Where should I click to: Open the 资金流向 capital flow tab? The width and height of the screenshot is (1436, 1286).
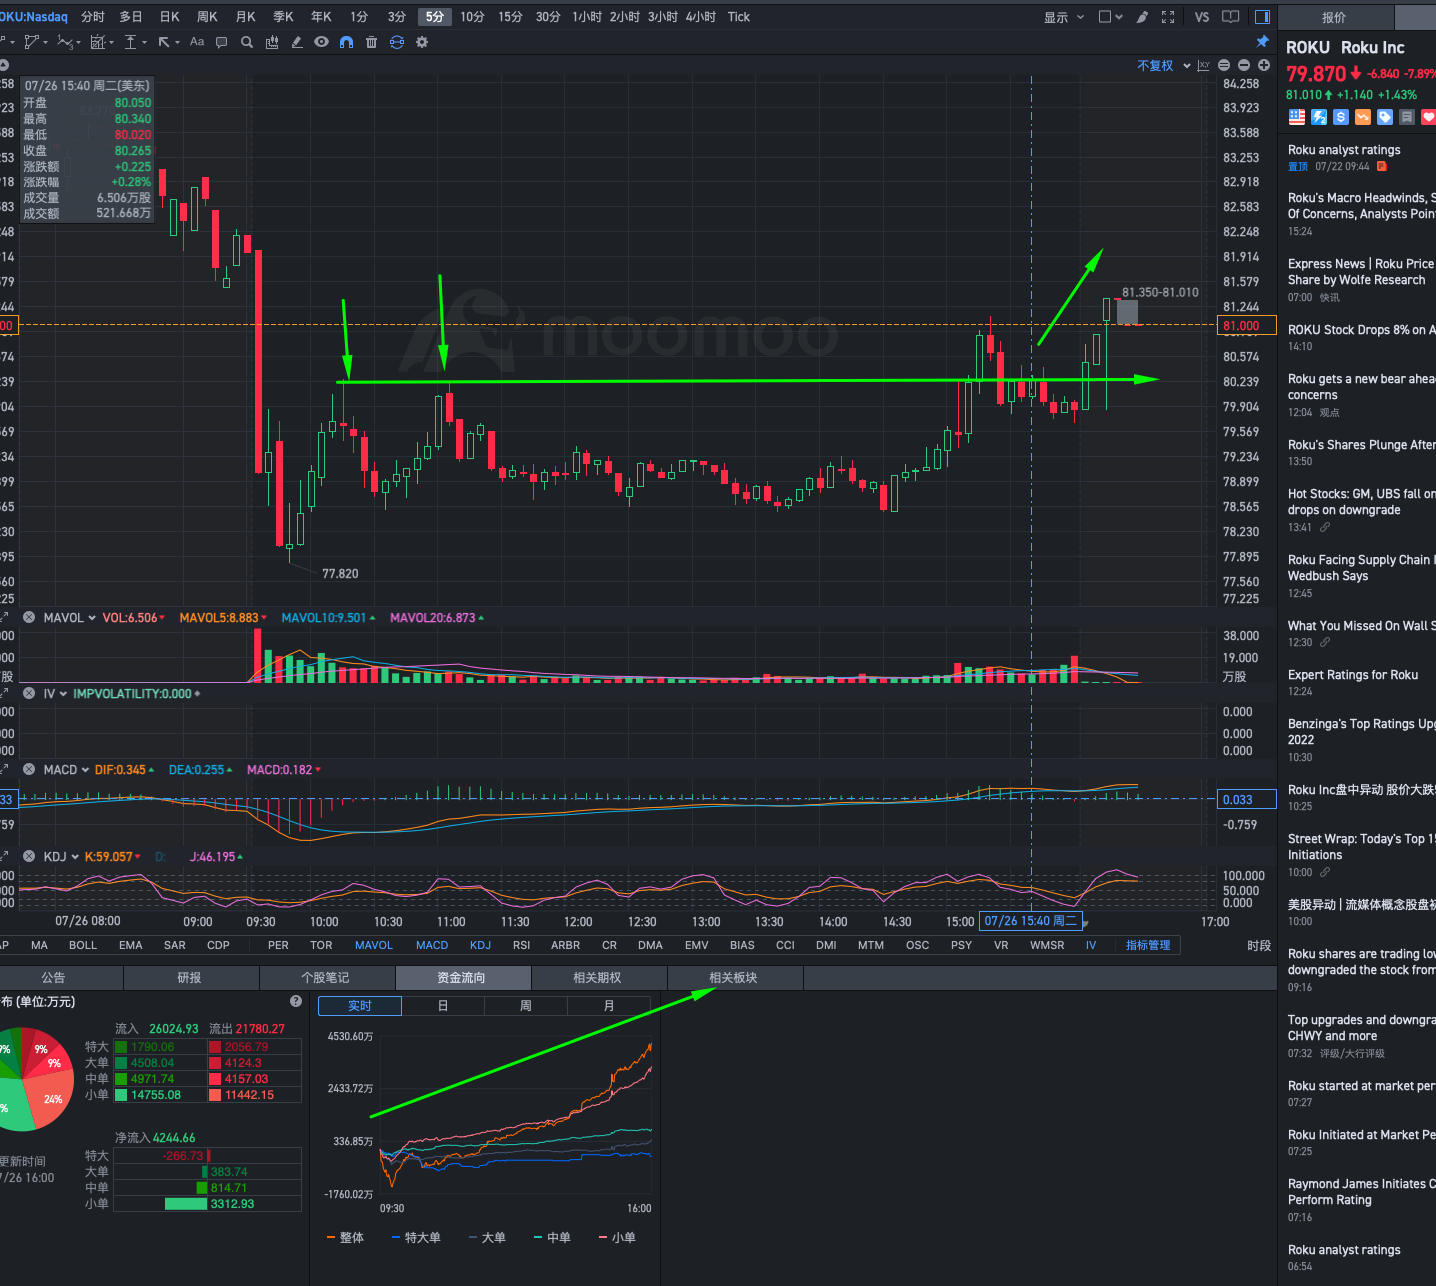click(462, 978)
